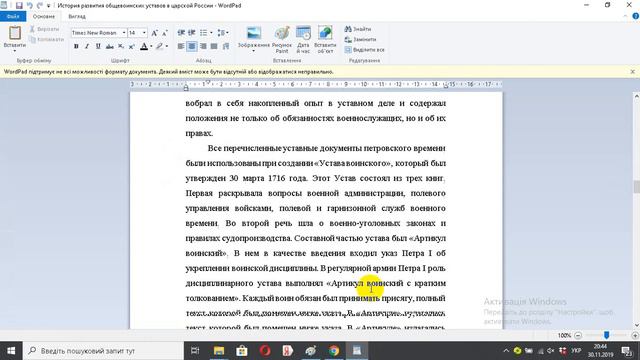Open the line spacing dropdown

[x=223, y=33]
